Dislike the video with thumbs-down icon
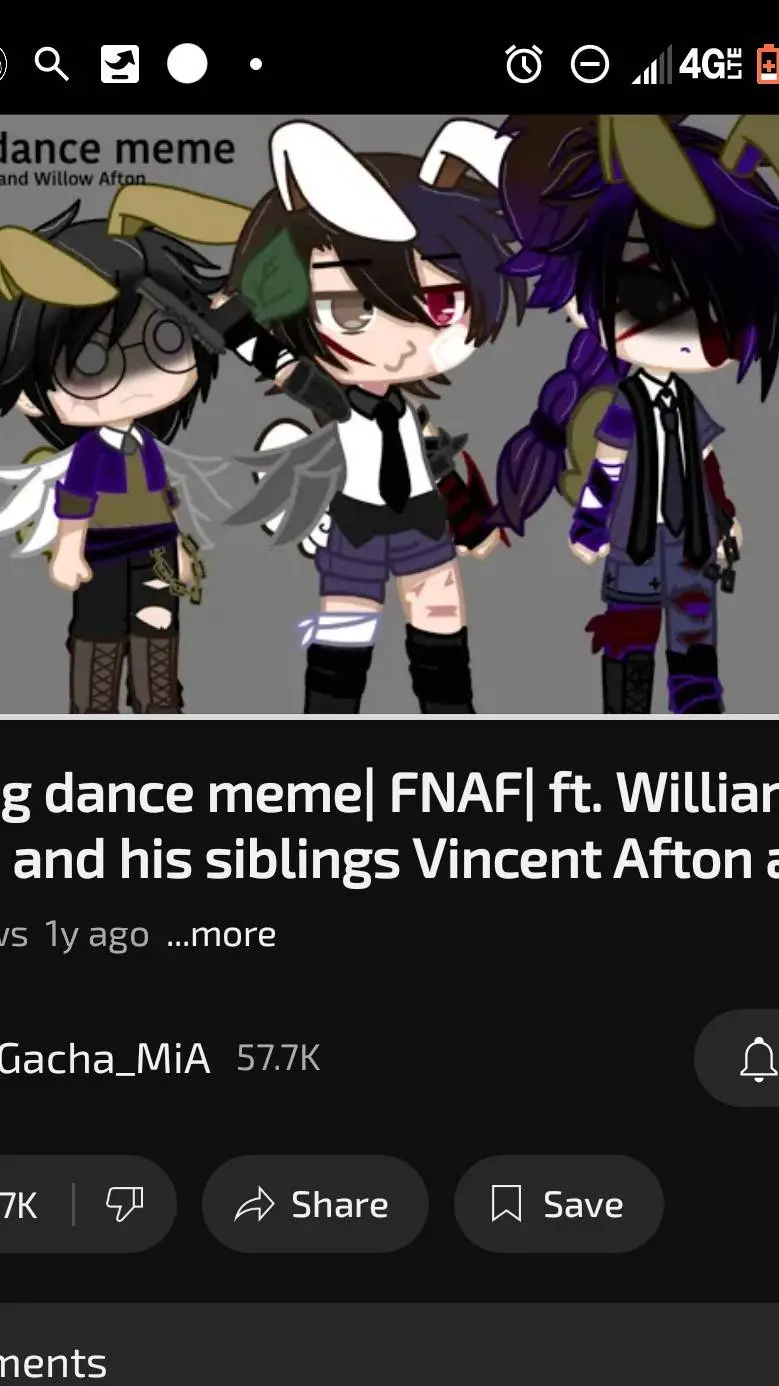The width and height of the screenshot is (779, 1386). click(125, 1204)
